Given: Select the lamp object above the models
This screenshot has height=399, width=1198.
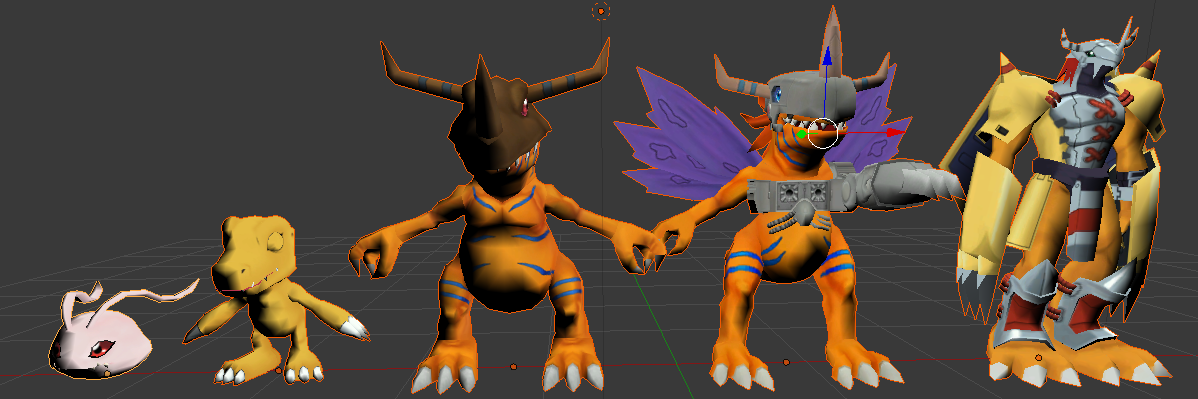Looking at the screenshot, I should click(601, 11).
